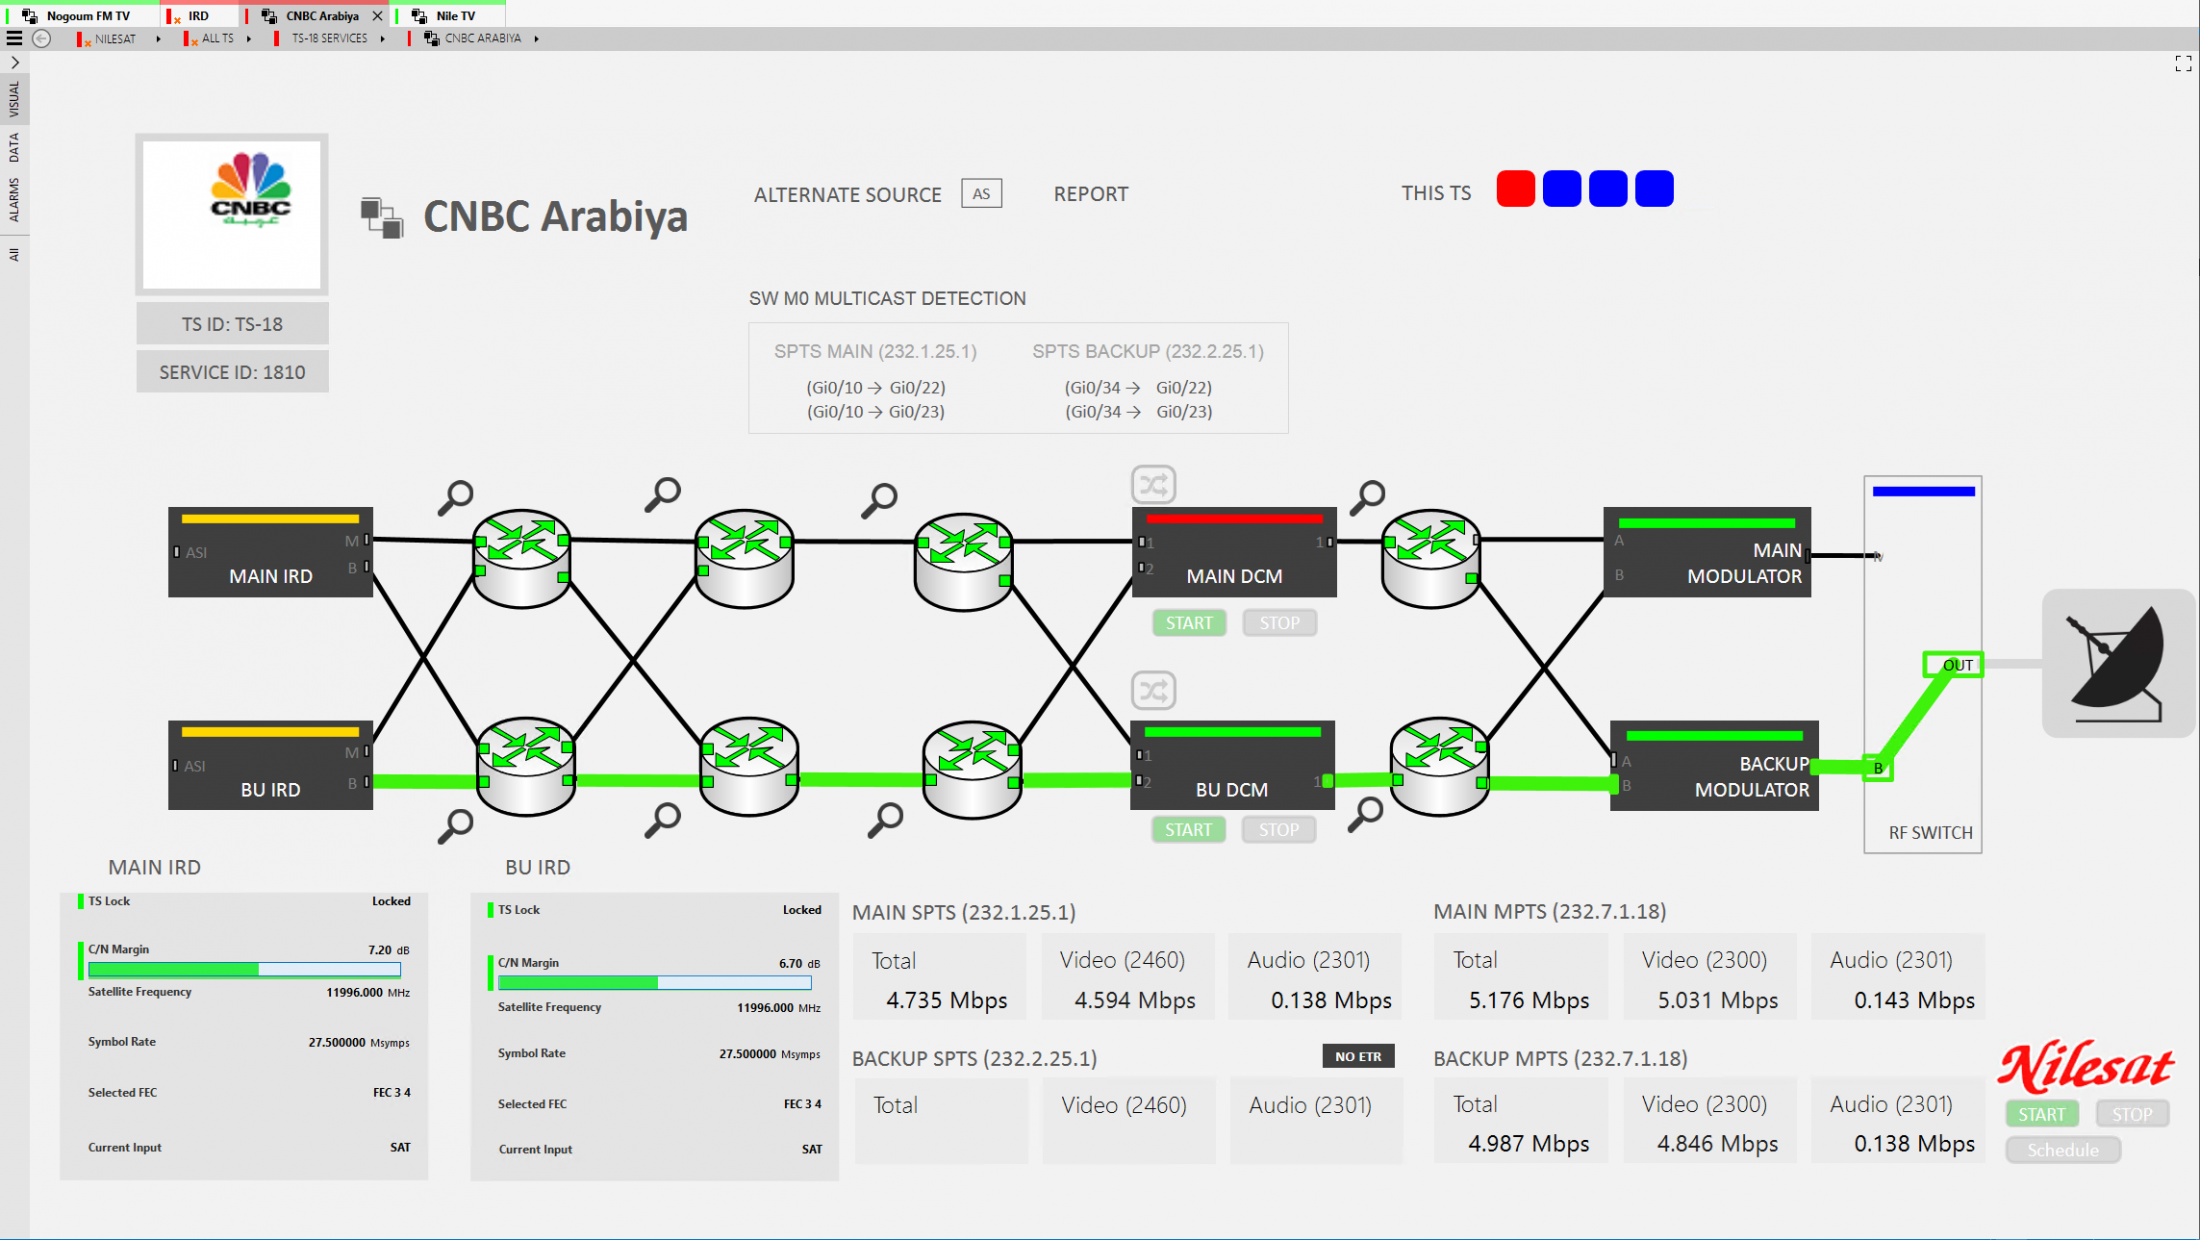Open magnifier above third main-path router
This screenshot has width=2200, height=1240.
880,500
